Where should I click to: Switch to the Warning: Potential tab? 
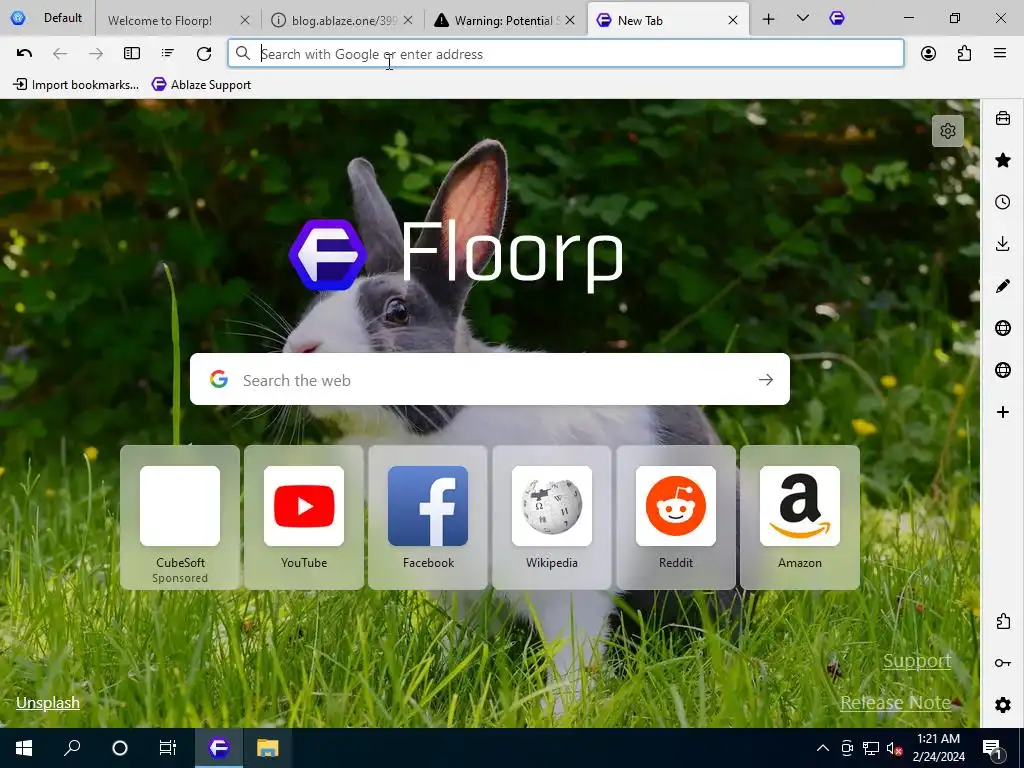coord(506,20)
